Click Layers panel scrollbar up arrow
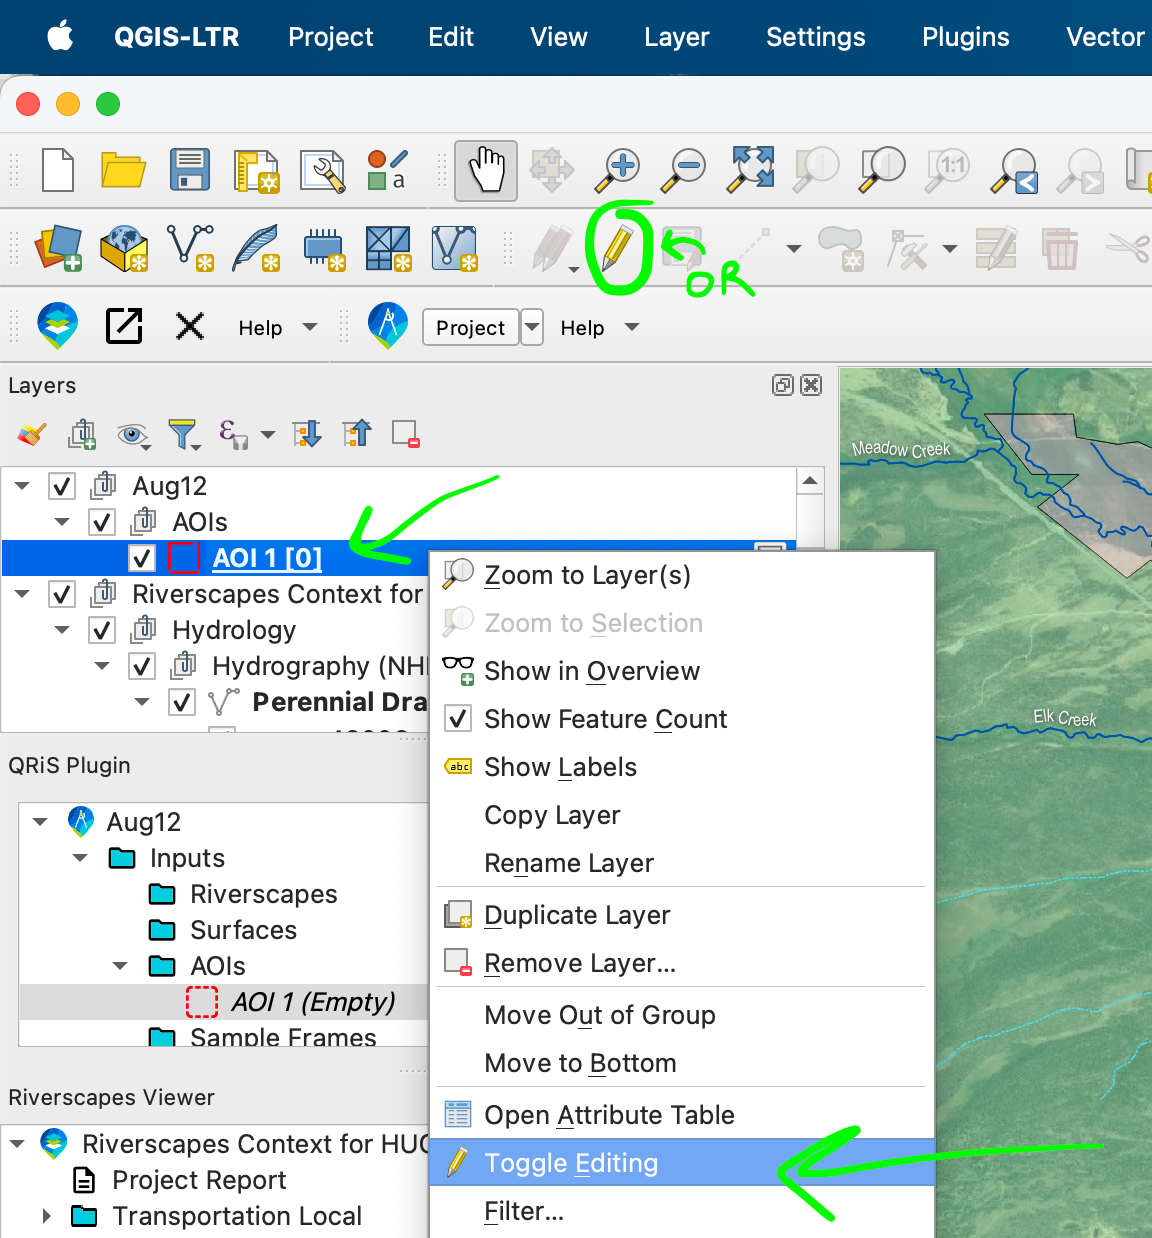 coord(810,481)
